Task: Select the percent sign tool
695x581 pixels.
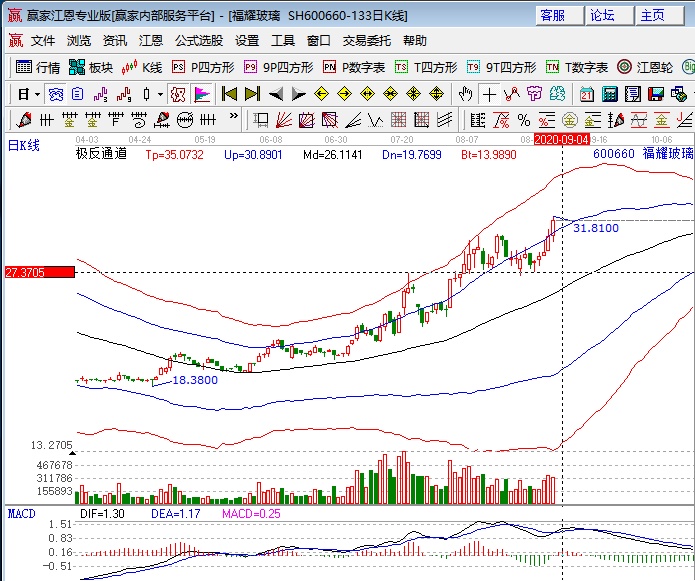Action: (x=524, y=120)
